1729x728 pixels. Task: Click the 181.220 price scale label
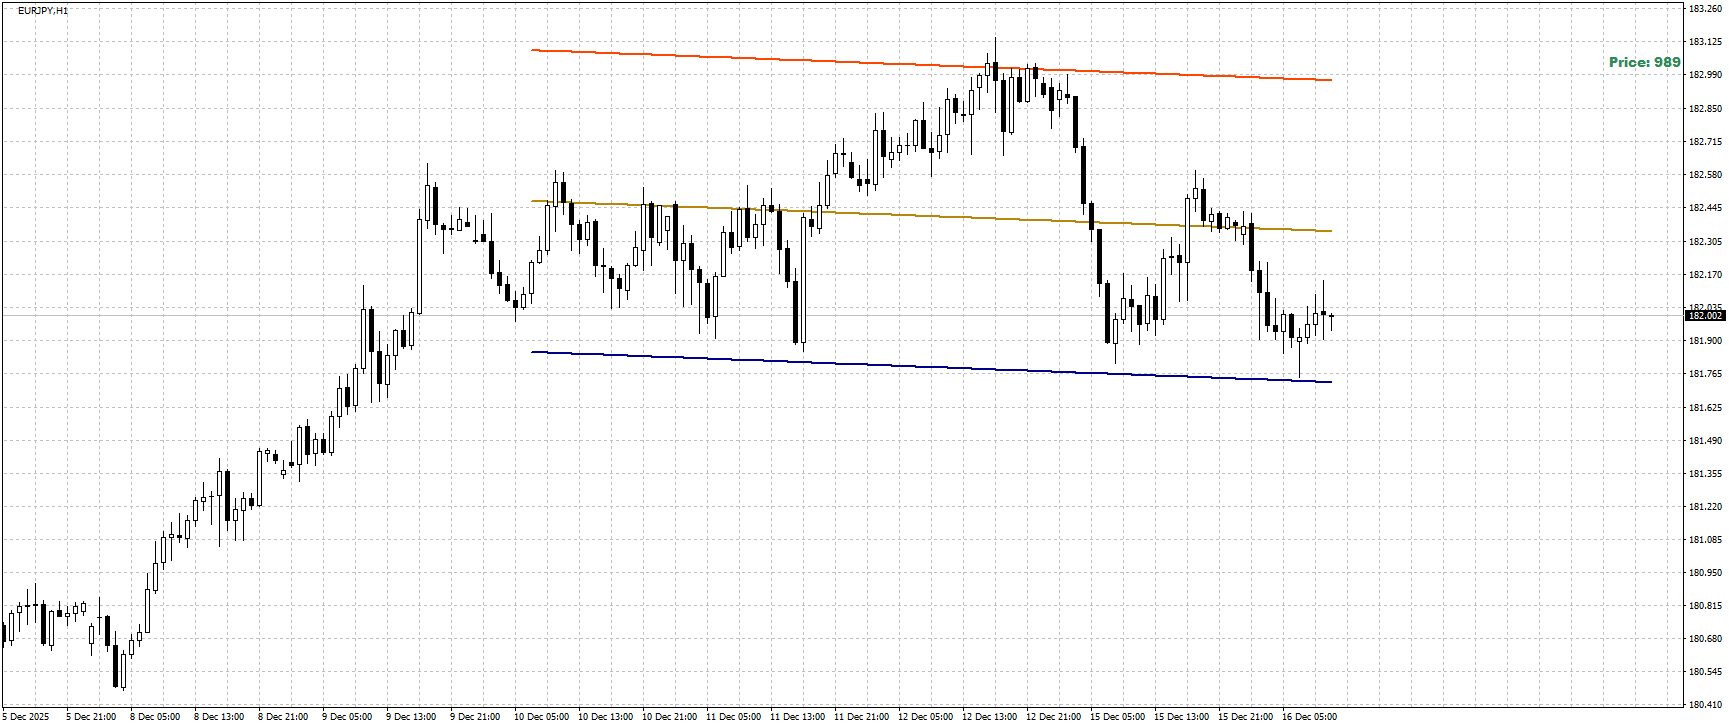point(1705,507)
